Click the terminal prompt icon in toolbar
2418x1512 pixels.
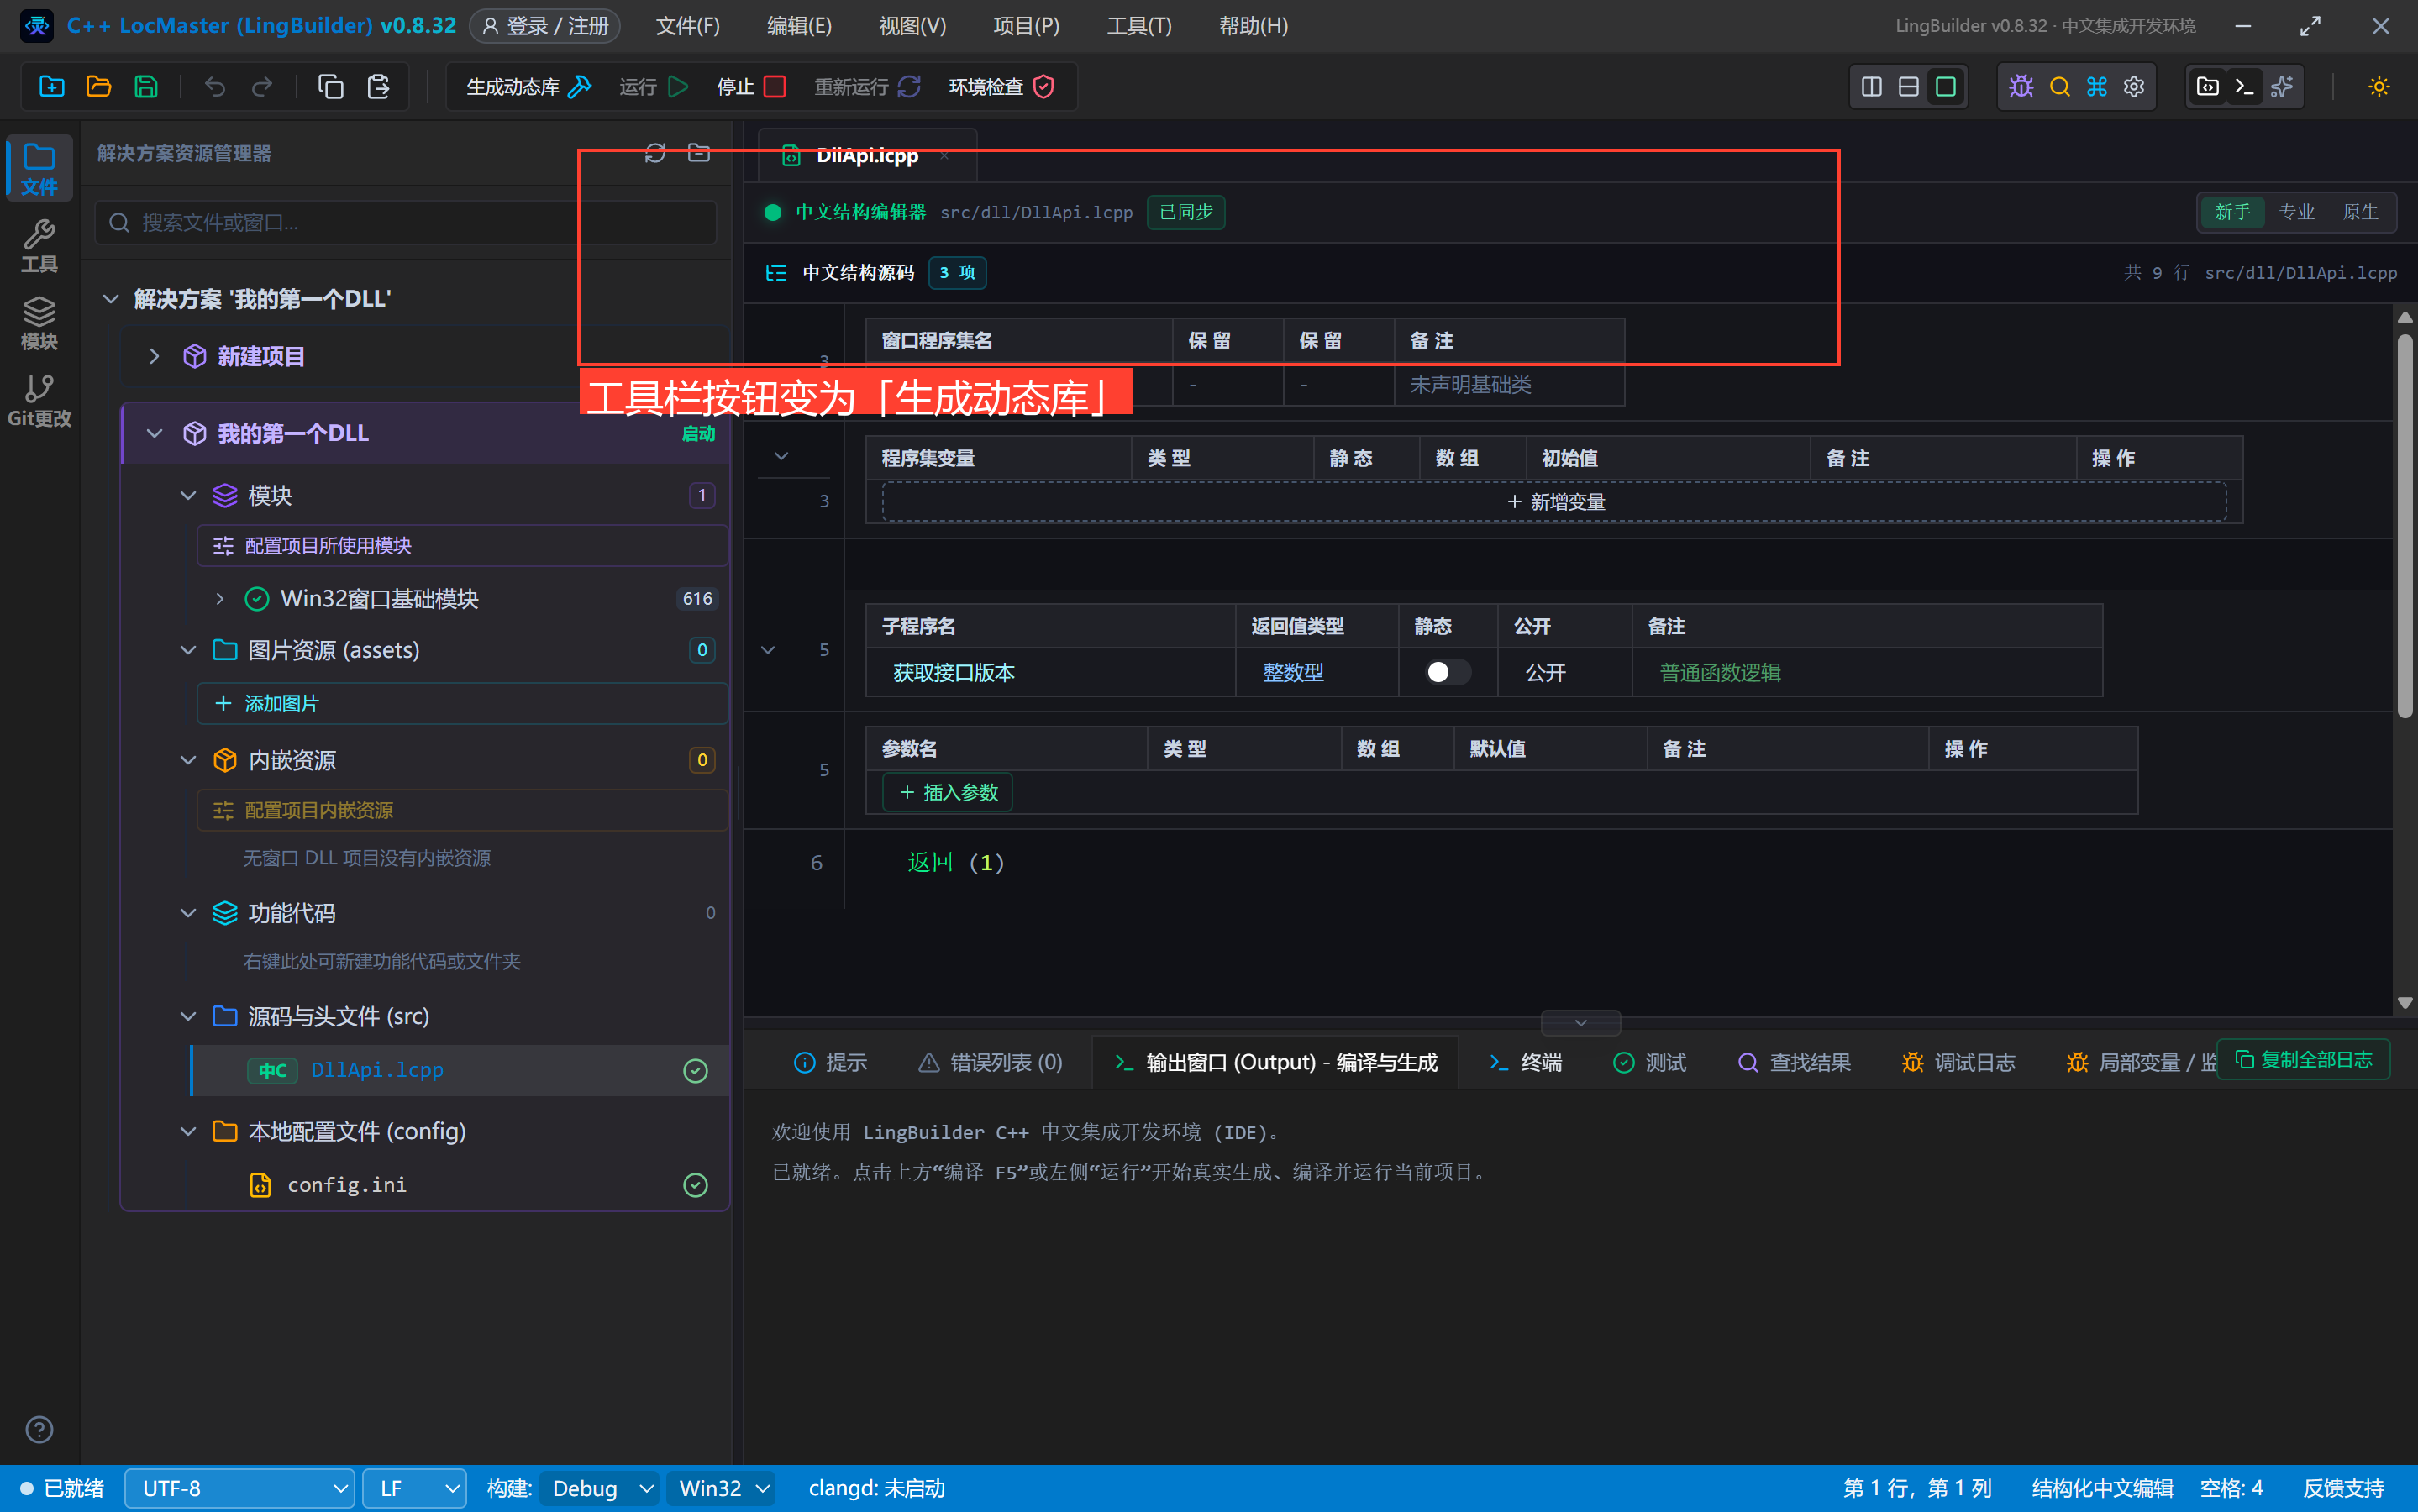pyautogui.click(x=2244, y=87)
